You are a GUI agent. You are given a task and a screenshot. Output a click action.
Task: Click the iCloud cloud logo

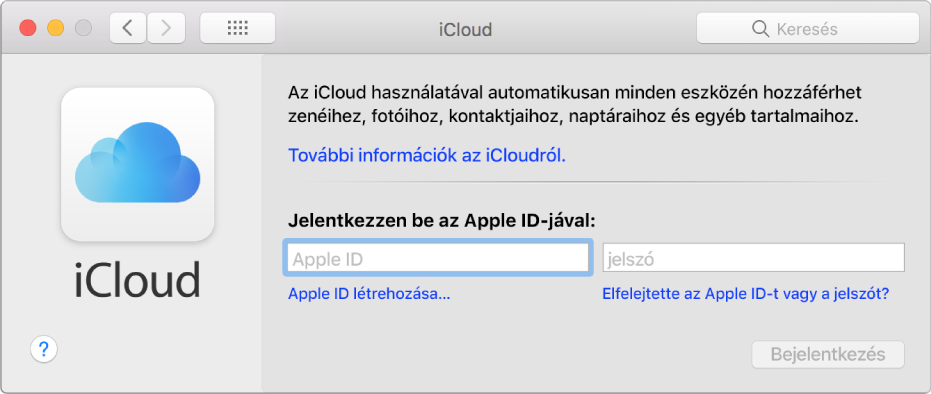[x=138, y=164]
